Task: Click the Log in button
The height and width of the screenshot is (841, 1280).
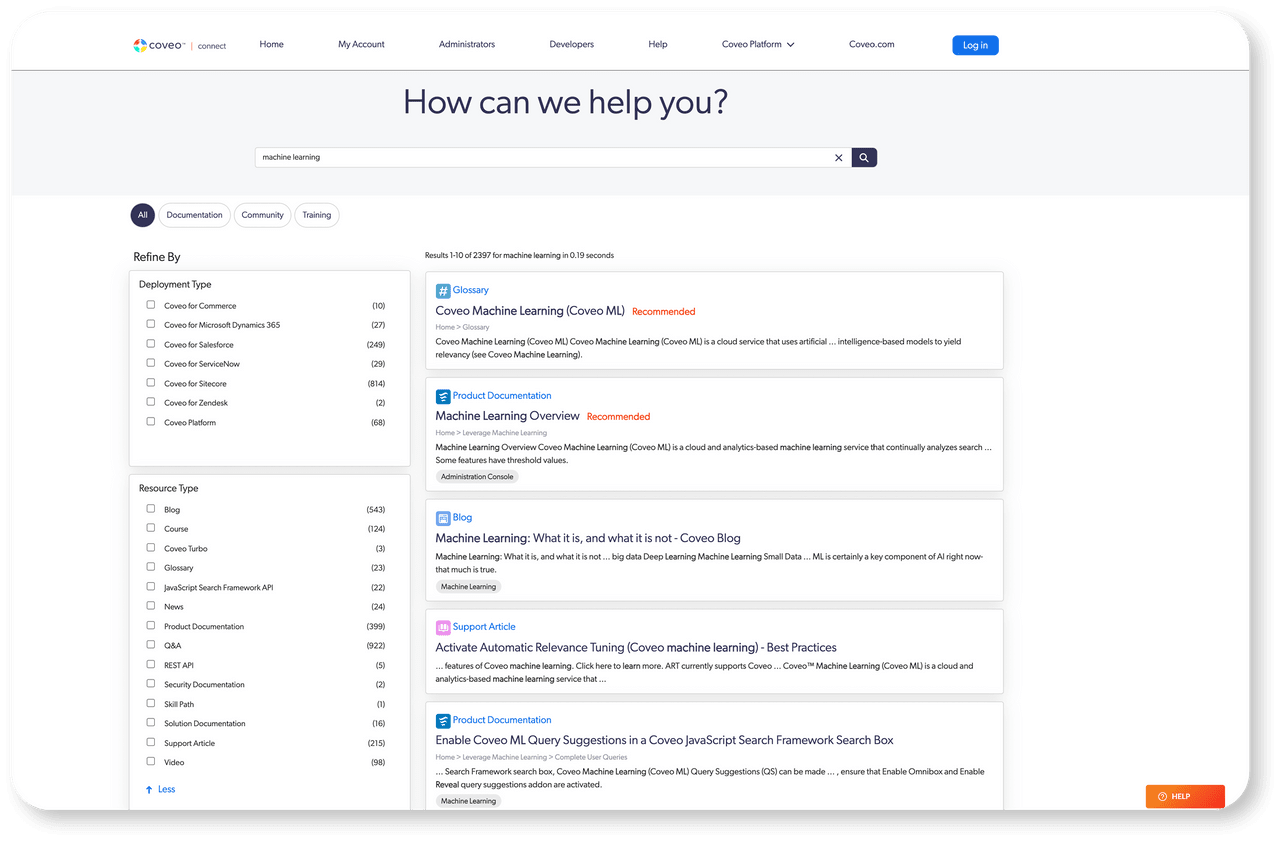Action: point(974,44)
